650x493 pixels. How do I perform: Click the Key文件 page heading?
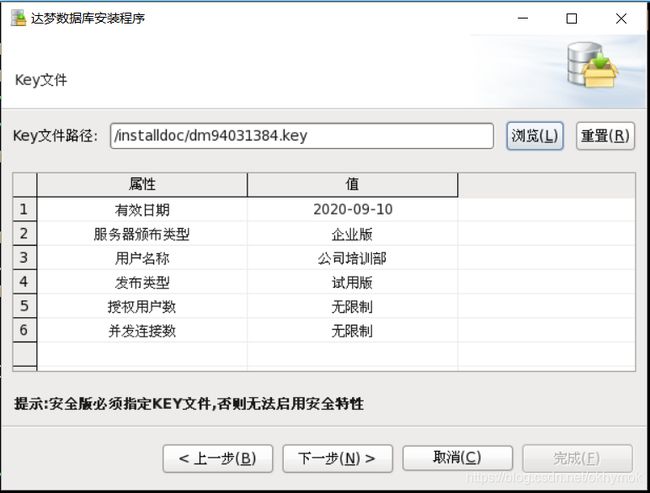[x=41, y=80]
